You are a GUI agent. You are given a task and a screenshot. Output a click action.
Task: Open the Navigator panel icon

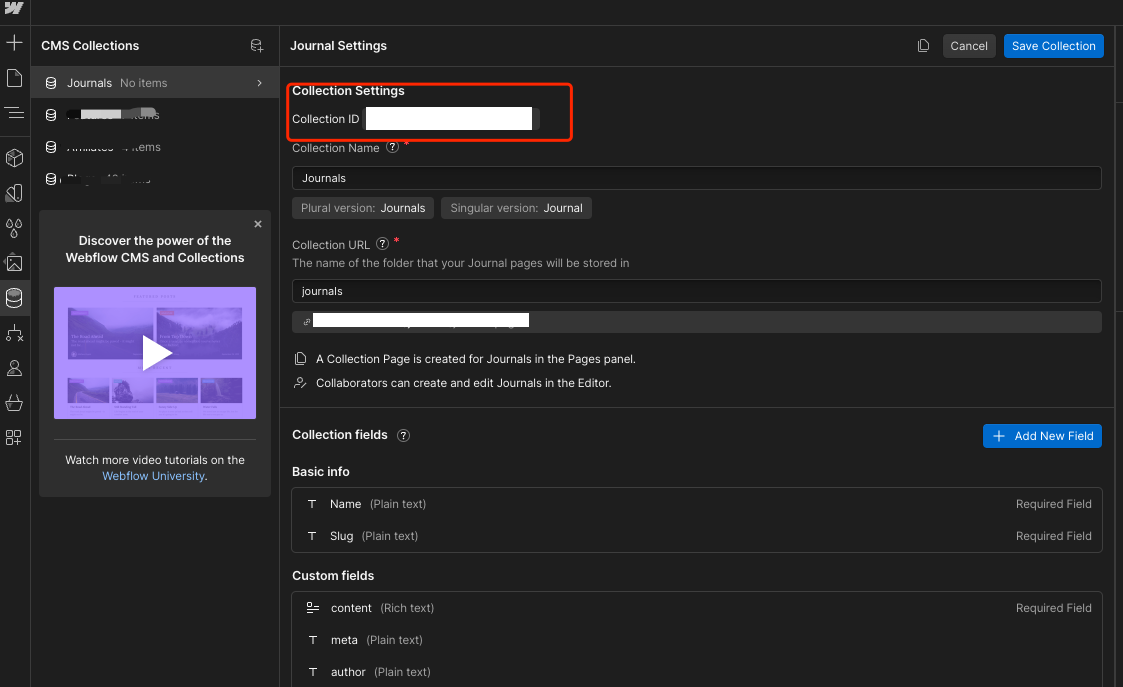[14, 112]
